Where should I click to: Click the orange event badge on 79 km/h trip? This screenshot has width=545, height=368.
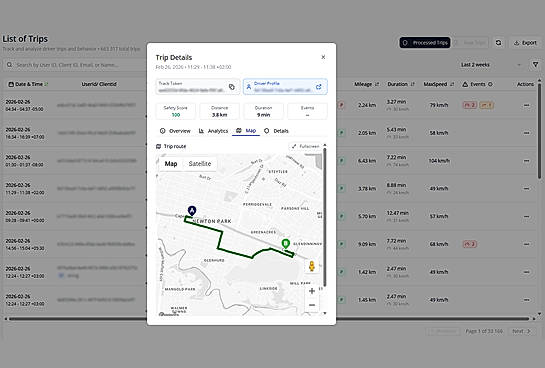[x=487, y=105]
